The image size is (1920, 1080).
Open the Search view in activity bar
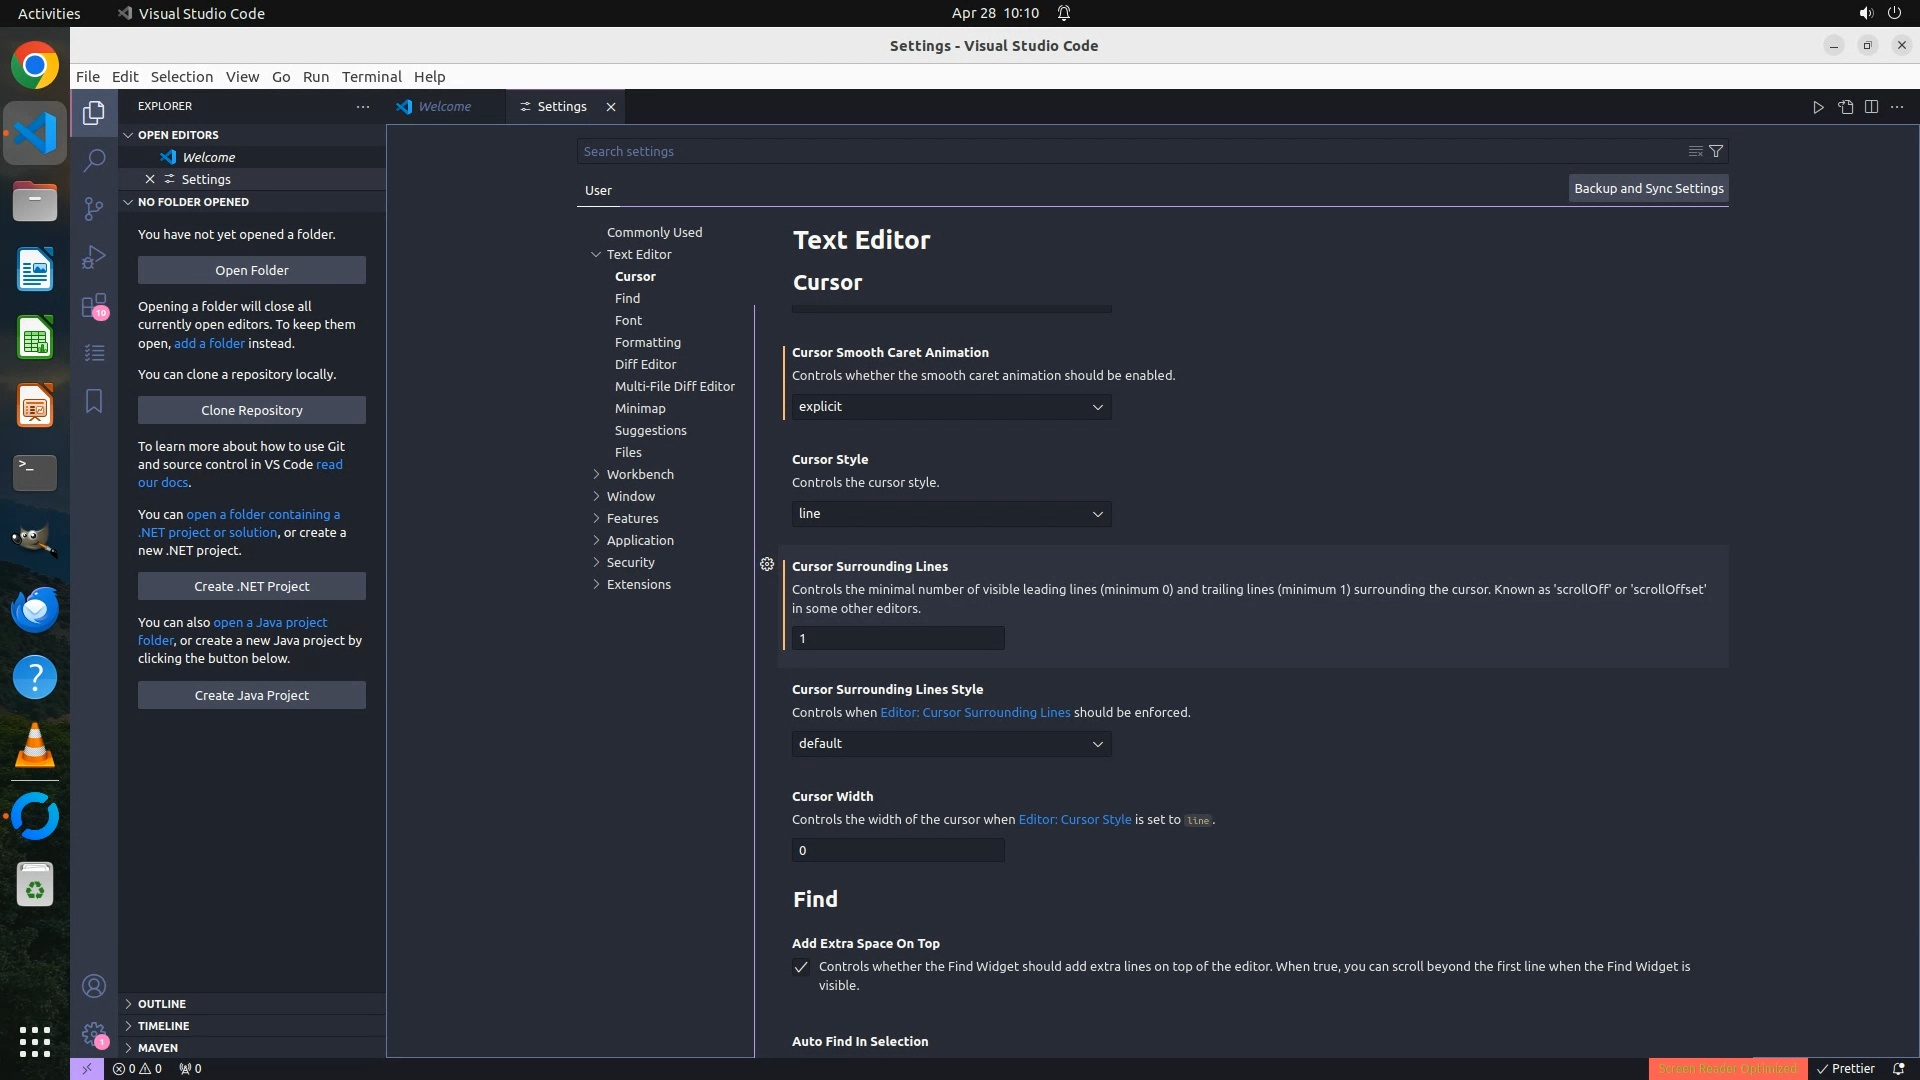(94, 160)
